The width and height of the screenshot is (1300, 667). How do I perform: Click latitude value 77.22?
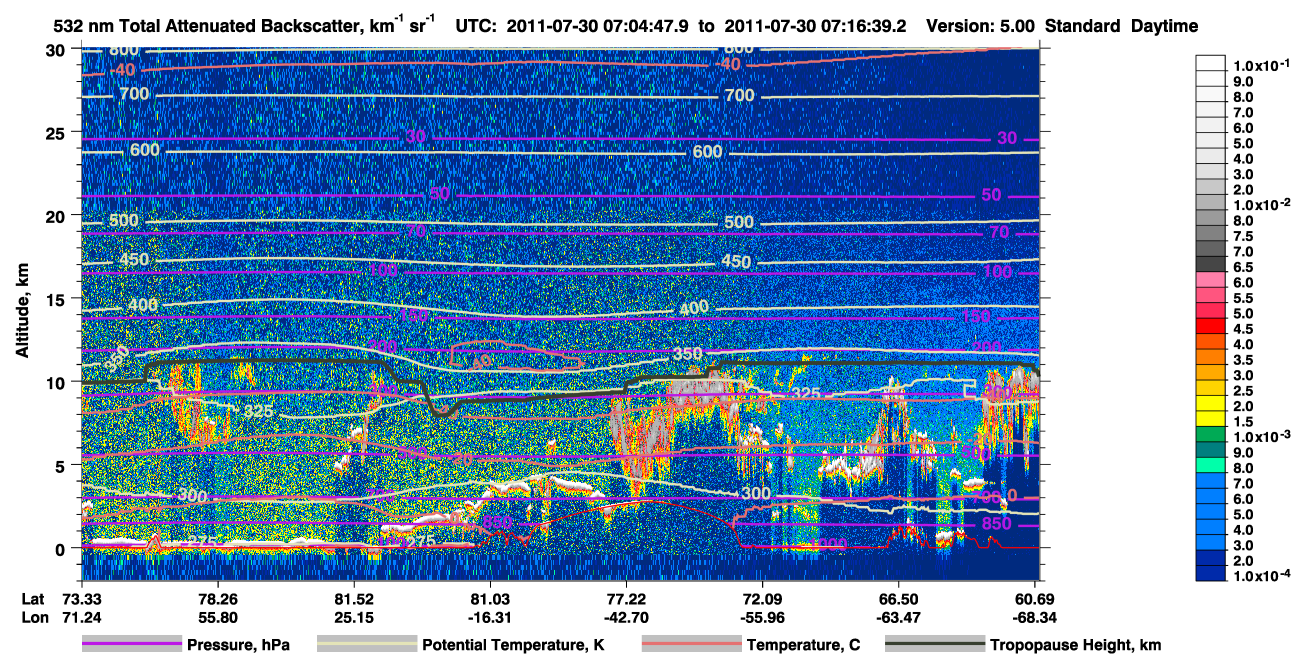[626, 598]
